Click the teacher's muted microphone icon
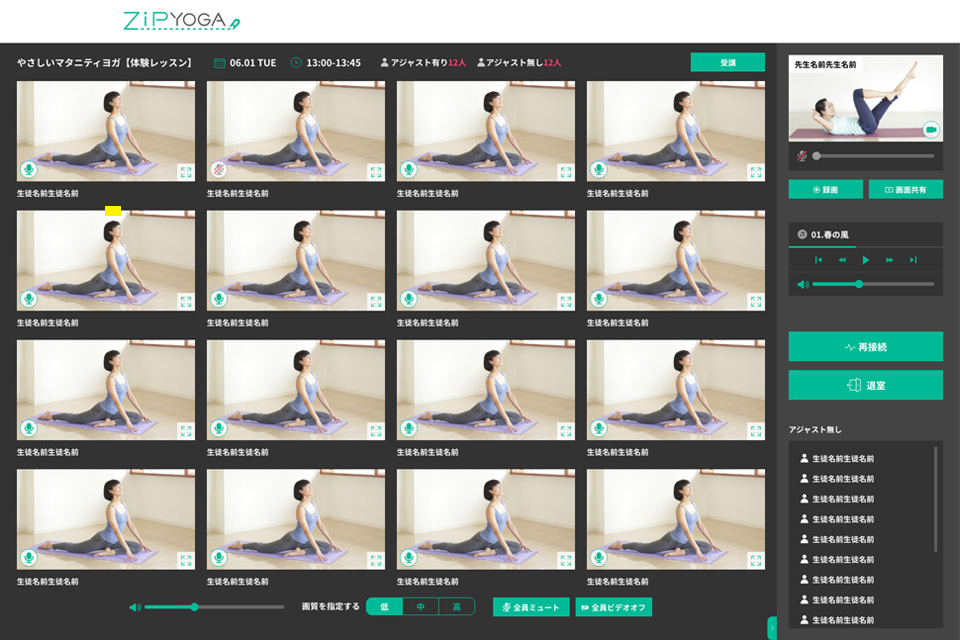This screenshot has height=640, width=960. point(801,156)
